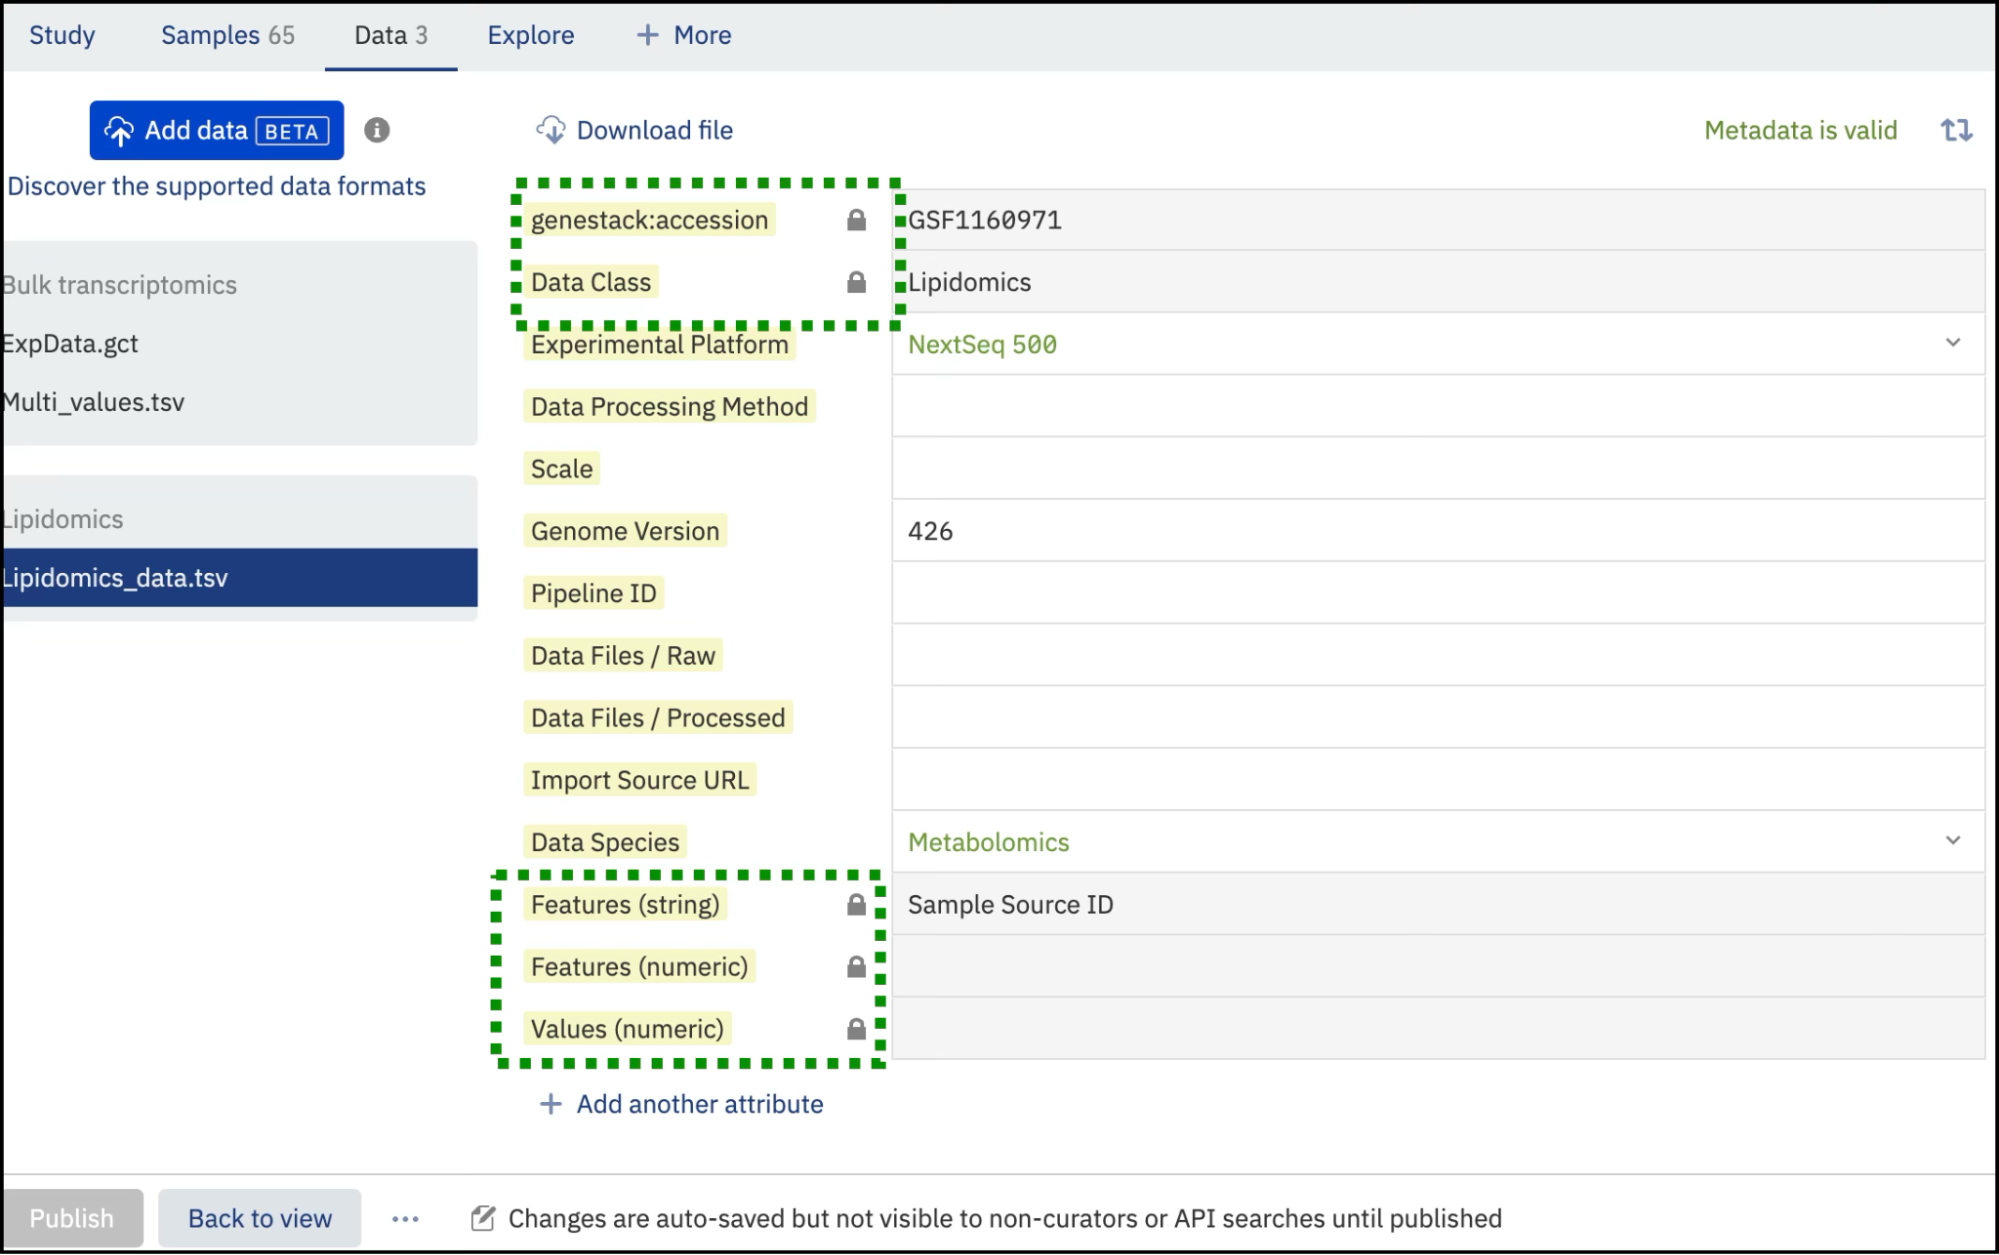
Task: Expand the Experimental Platform dropdown arrow
Action: pos(1952,343)
